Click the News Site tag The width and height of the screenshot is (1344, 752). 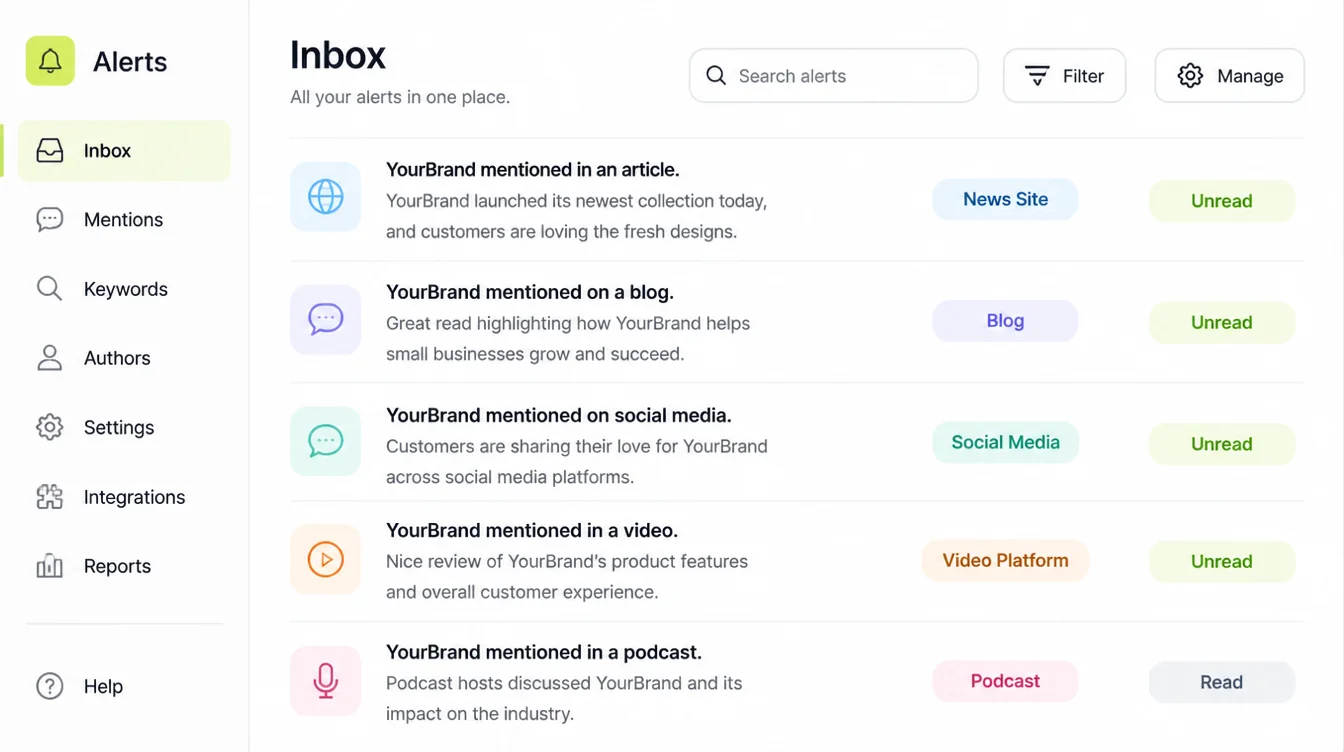pos(1006,199)
